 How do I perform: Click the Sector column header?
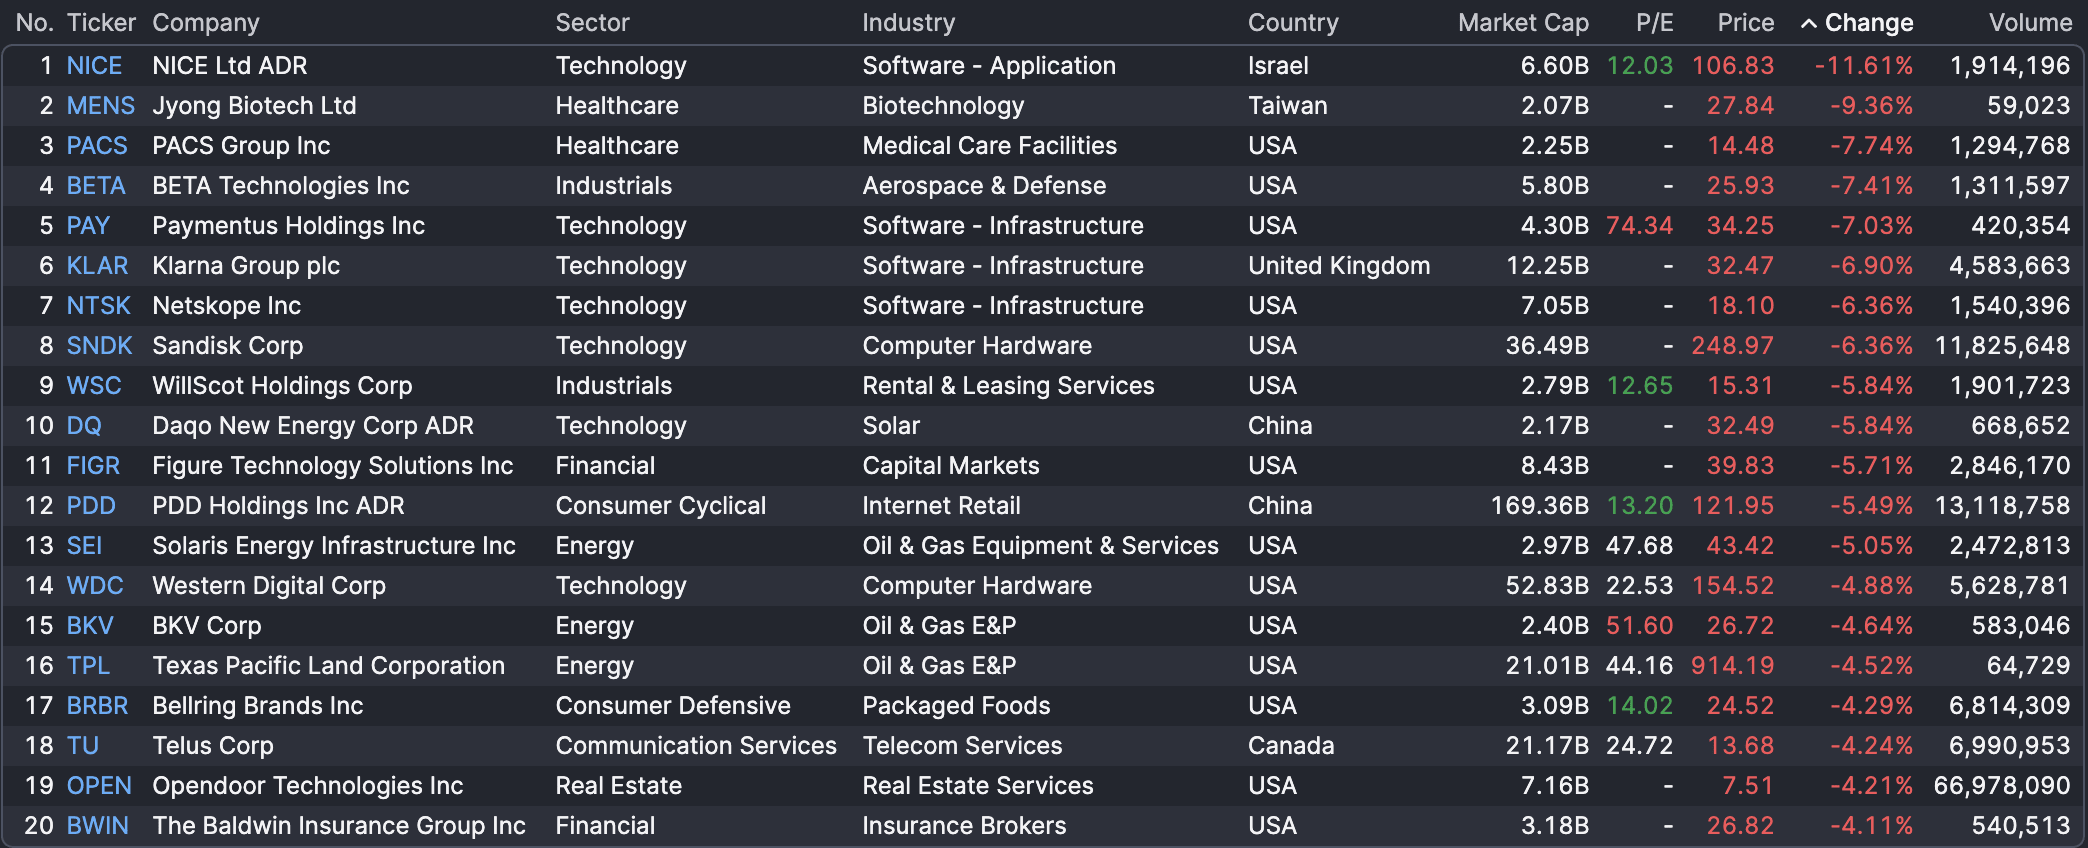pos(592,23)
